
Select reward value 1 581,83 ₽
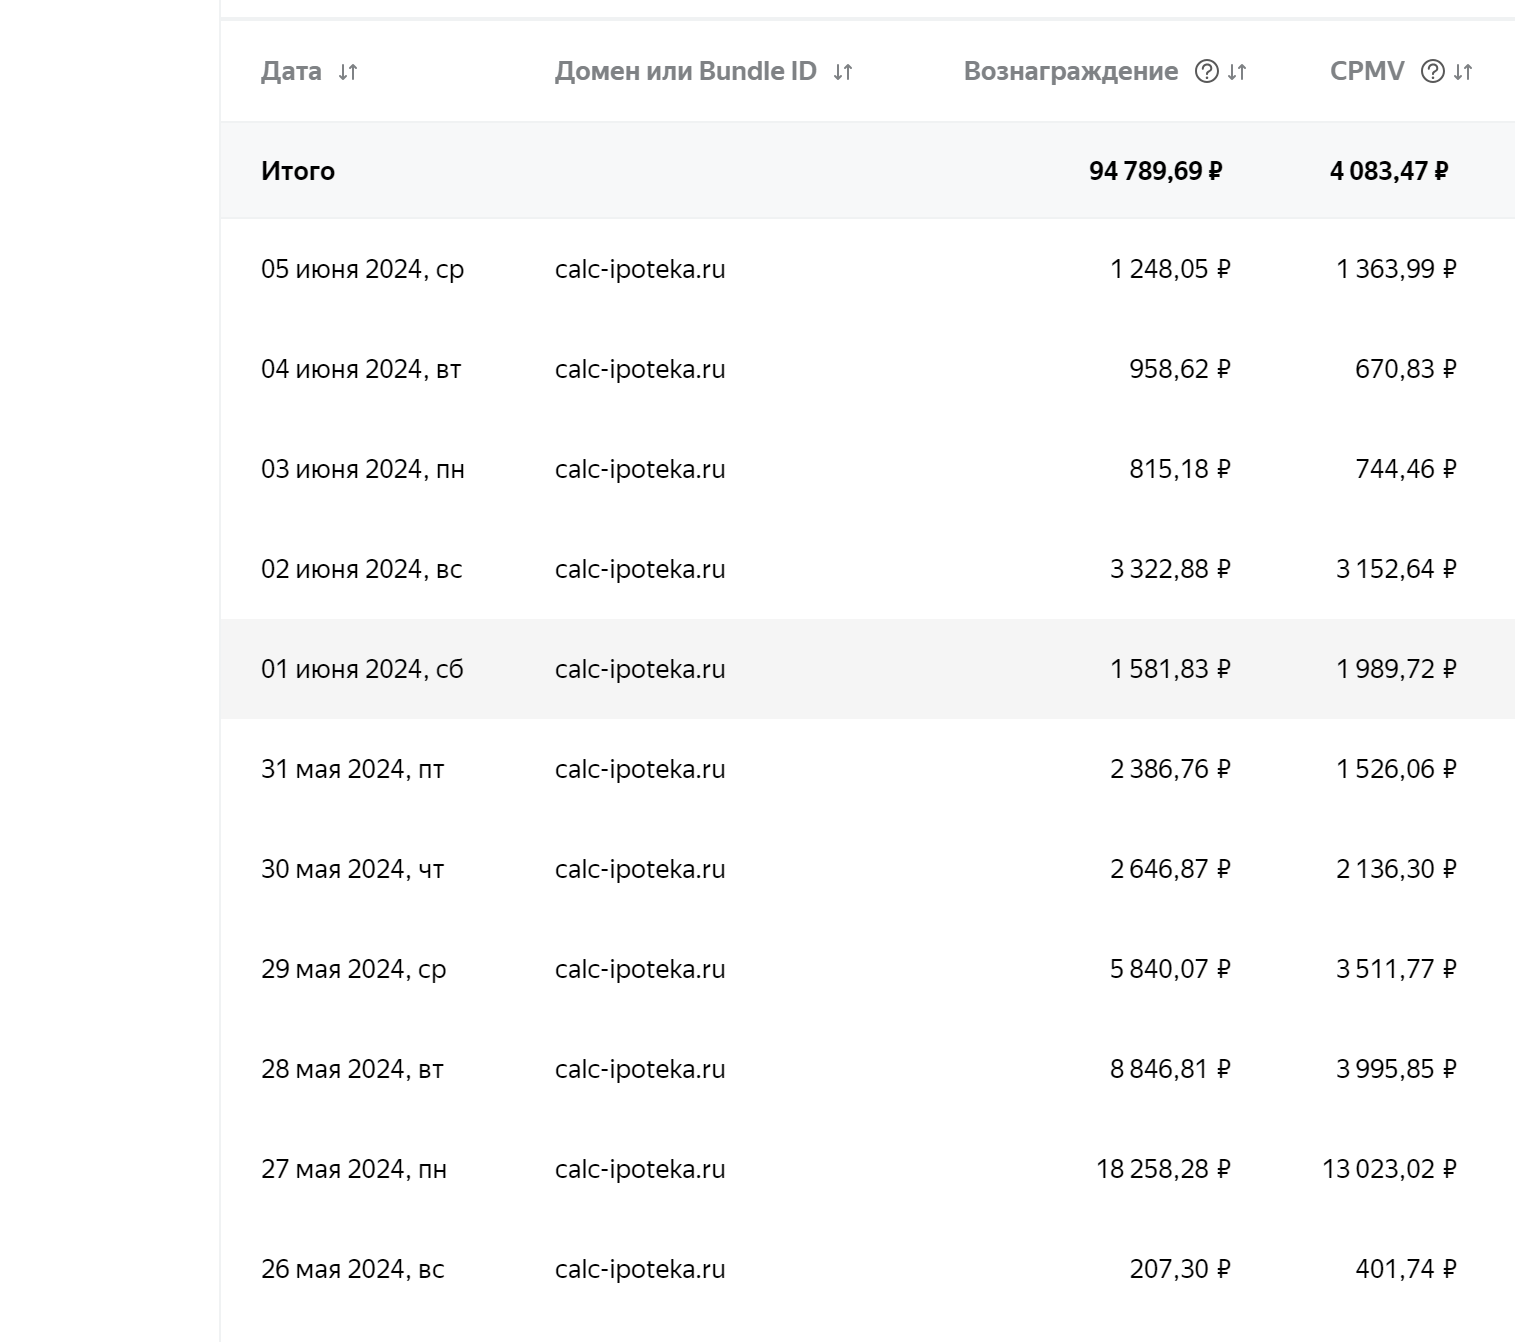(1170, 669)
